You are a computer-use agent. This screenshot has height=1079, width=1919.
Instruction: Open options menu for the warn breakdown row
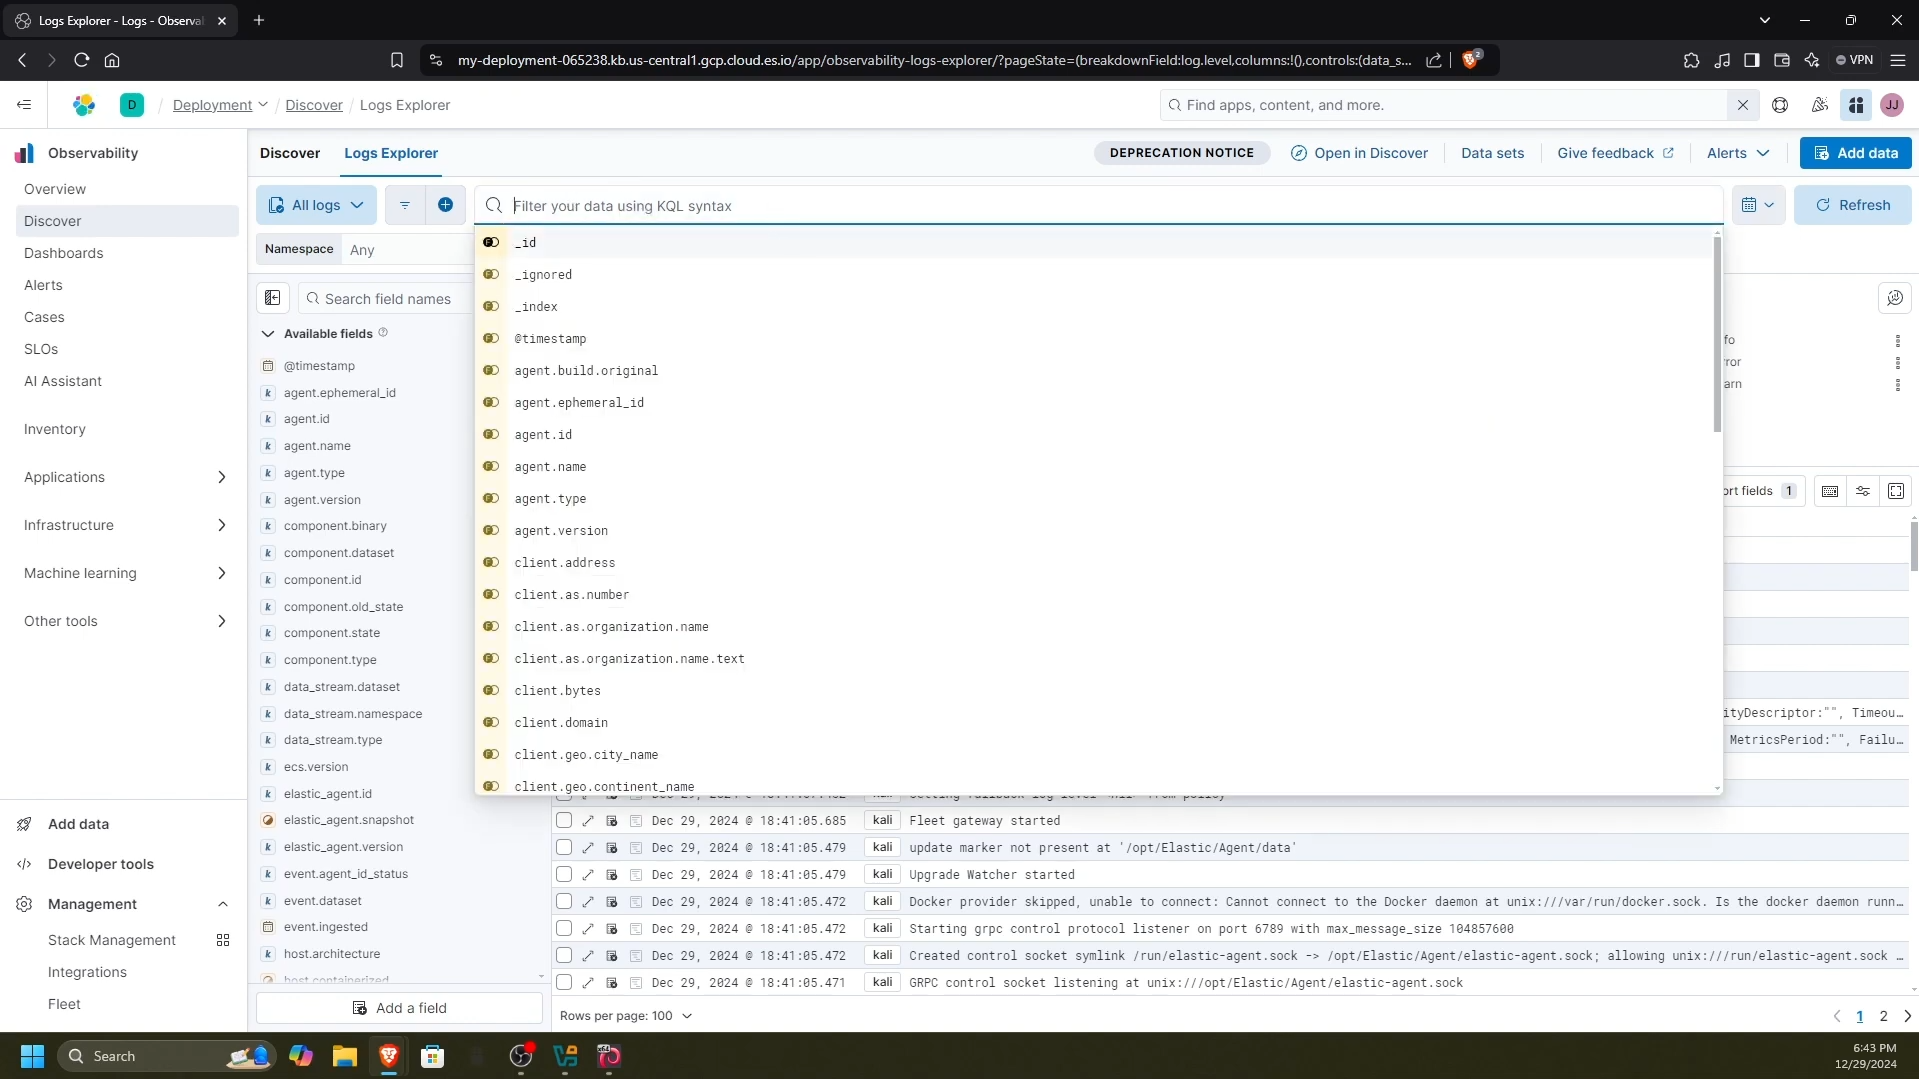(1898, 384)
